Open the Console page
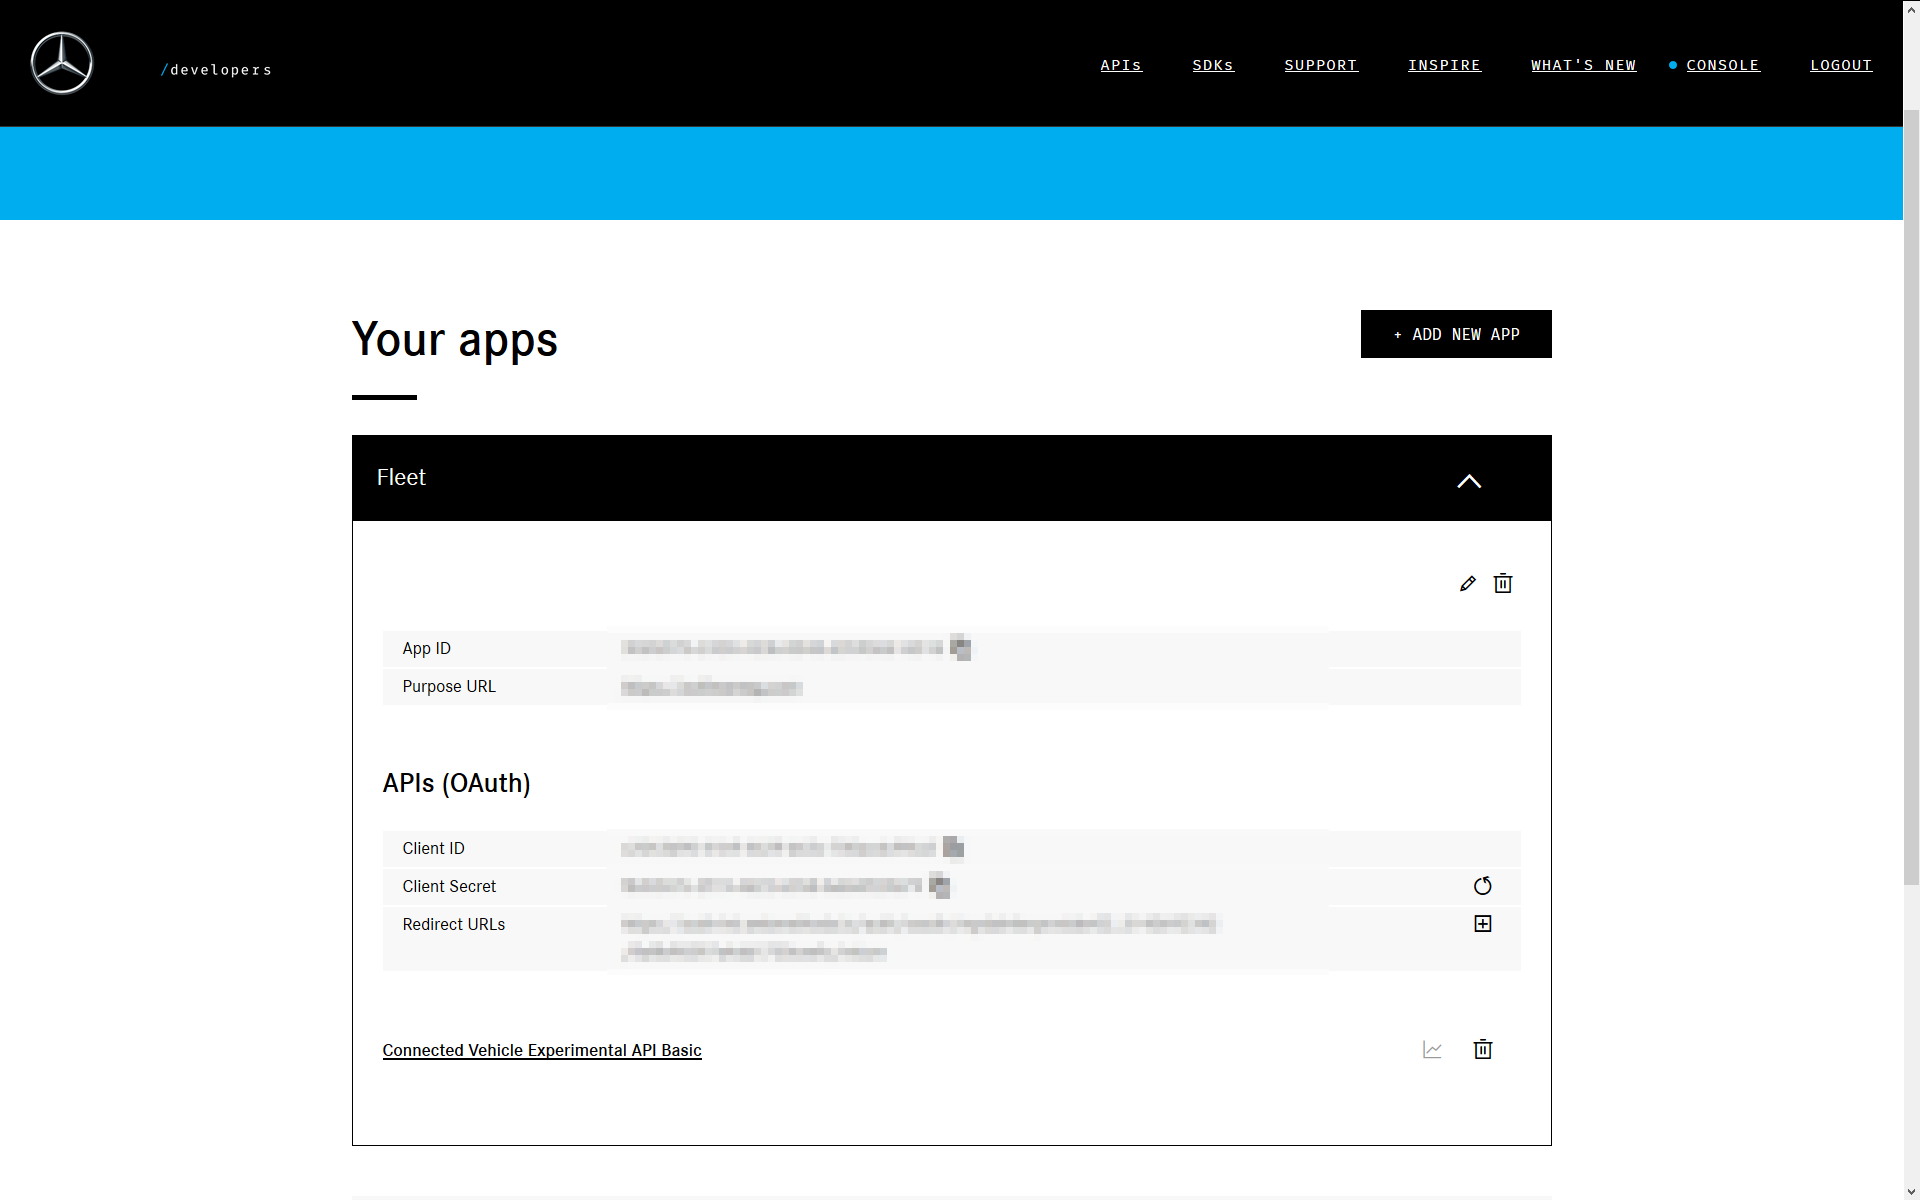The image size is (1920, 1200). coord(1723,65)
